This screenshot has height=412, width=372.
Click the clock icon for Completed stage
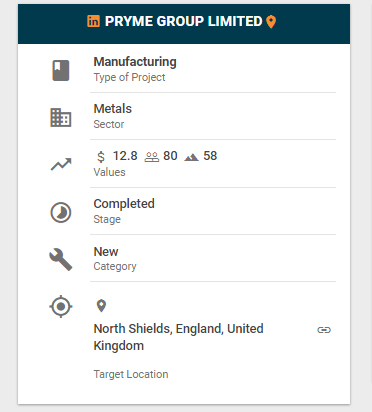click(x=61, y=212)
